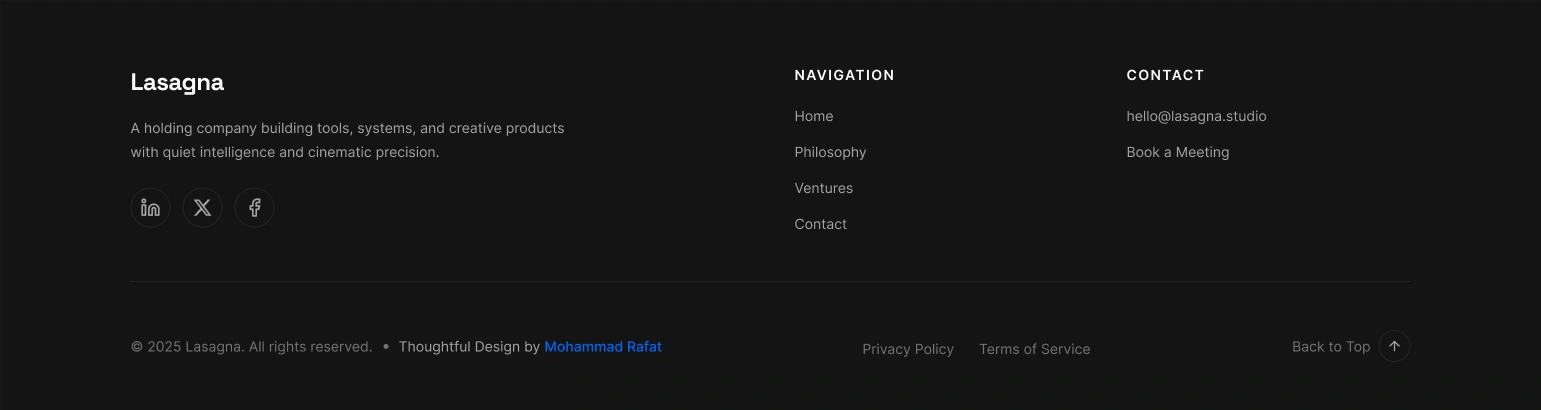Image resolution: width=1541 pixels, height=410 pixels.
Task: Select Ventures in footer navigation
Action: coord(823,188)
